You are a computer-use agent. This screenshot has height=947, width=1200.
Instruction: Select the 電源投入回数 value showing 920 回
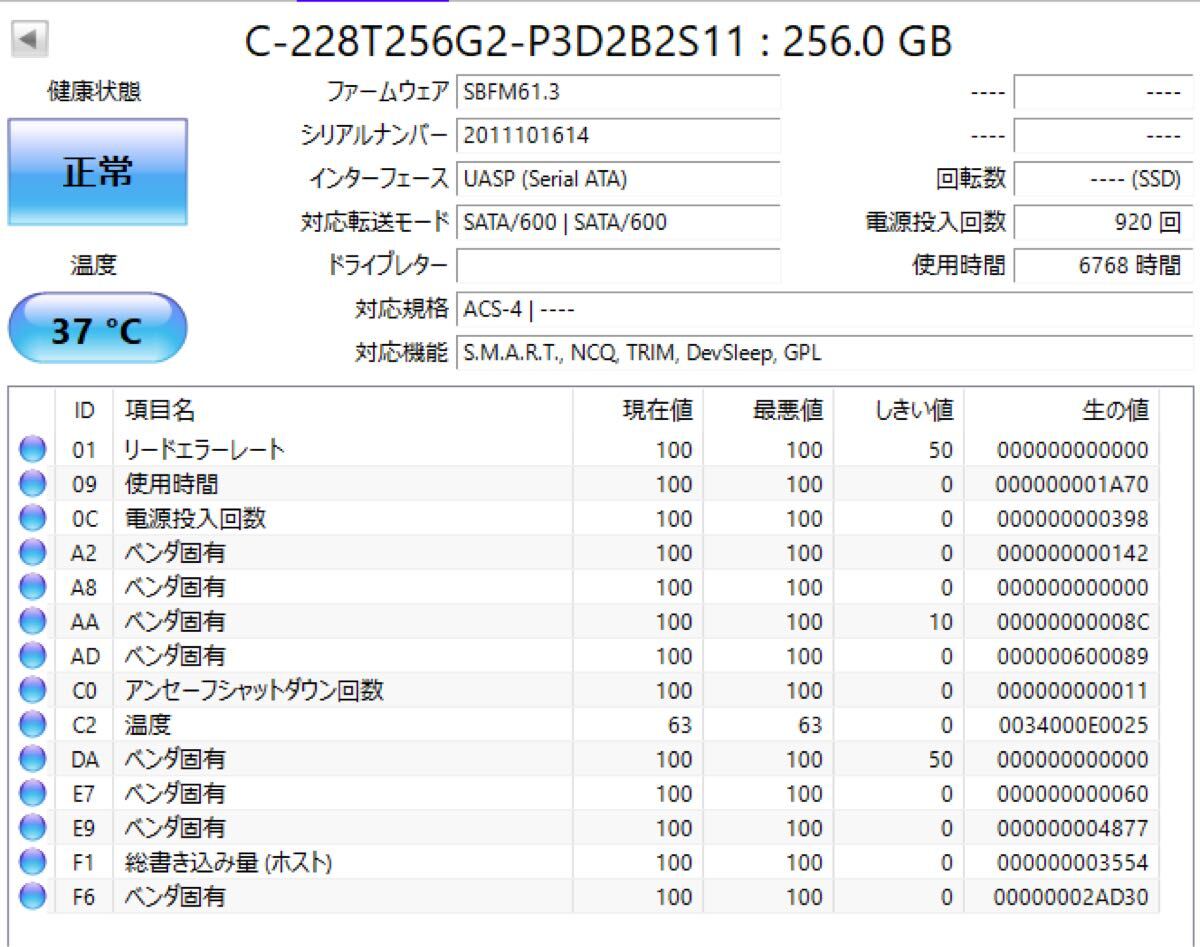click(1100, 222)
